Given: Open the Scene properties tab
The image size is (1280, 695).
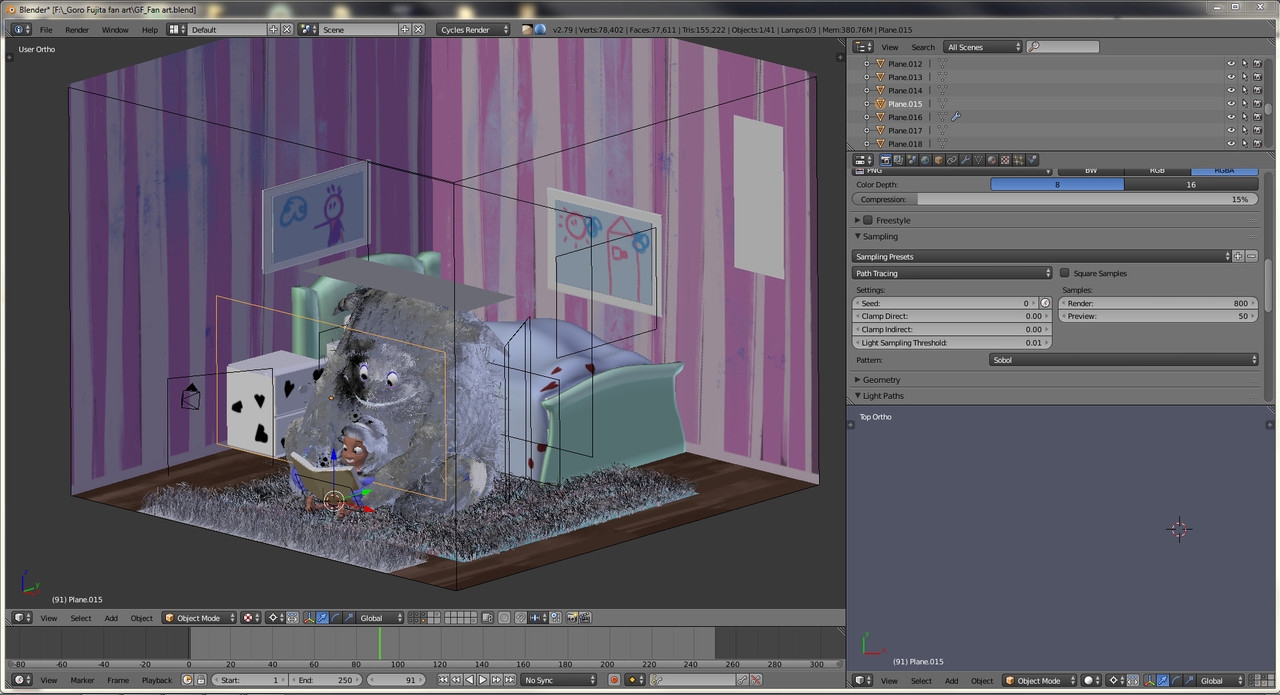Looking at the screenshot, I should tap(912, 160).
